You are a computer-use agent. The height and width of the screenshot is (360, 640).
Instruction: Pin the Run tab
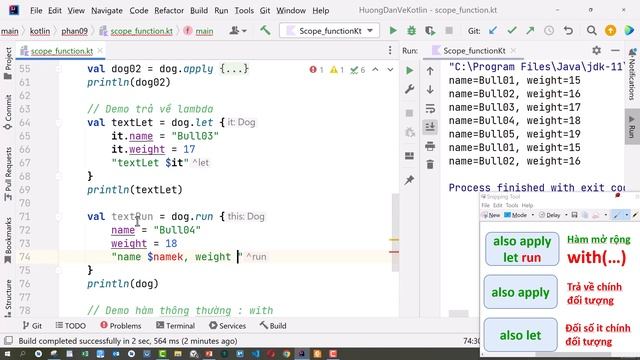coord(409,180)
